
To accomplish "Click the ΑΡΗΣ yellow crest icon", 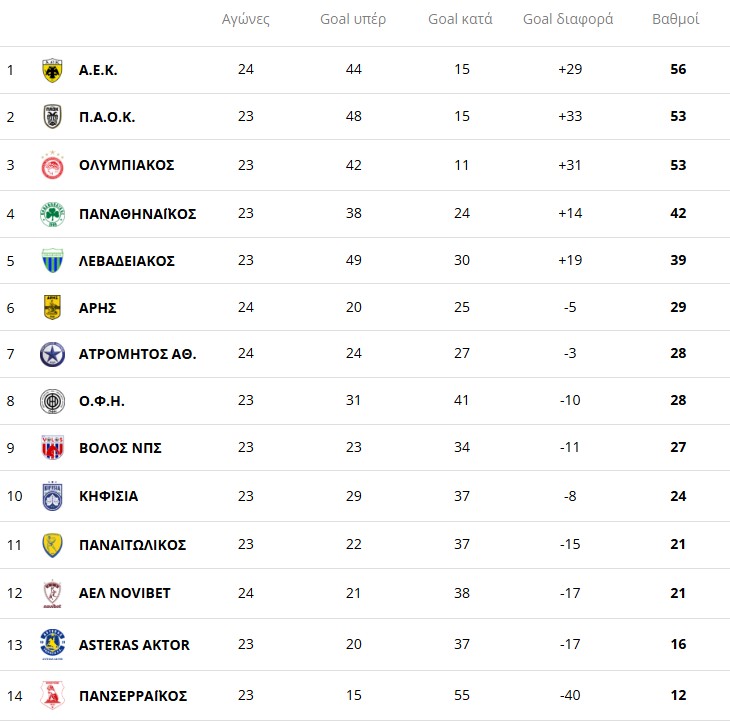I will 52,307.
